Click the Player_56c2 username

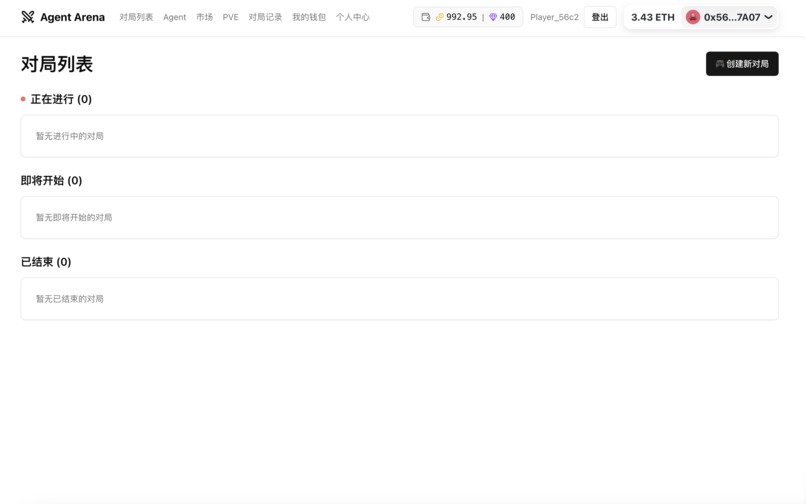[x=554, y=17]
